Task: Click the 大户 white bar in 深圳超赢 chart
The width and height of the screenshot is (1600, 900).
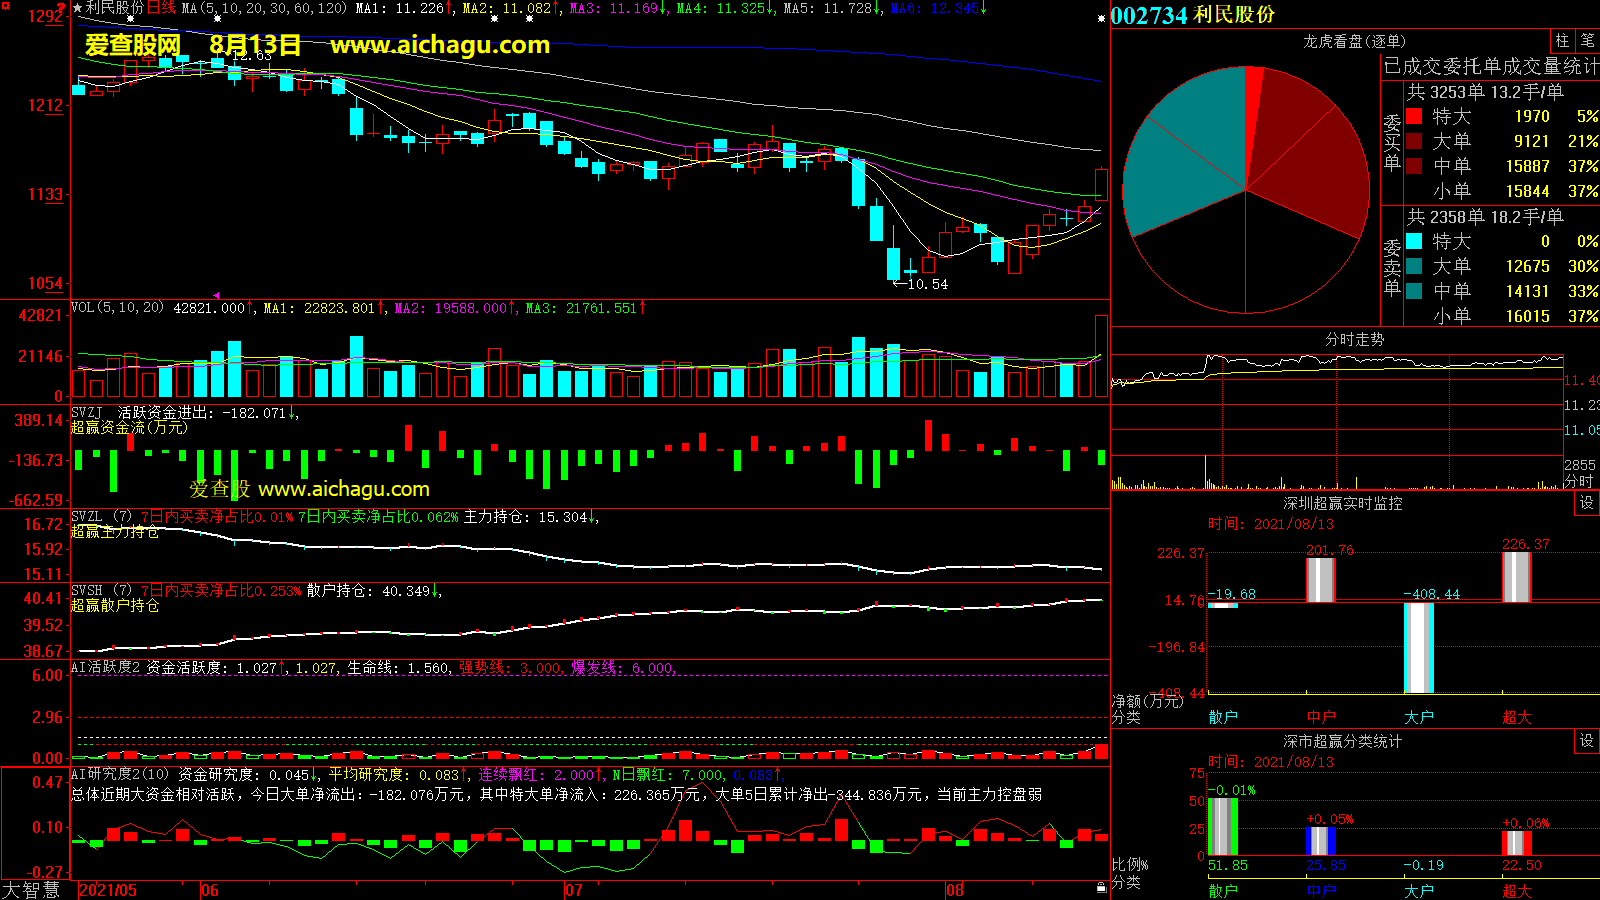Action: click(x=1418, y=648)
